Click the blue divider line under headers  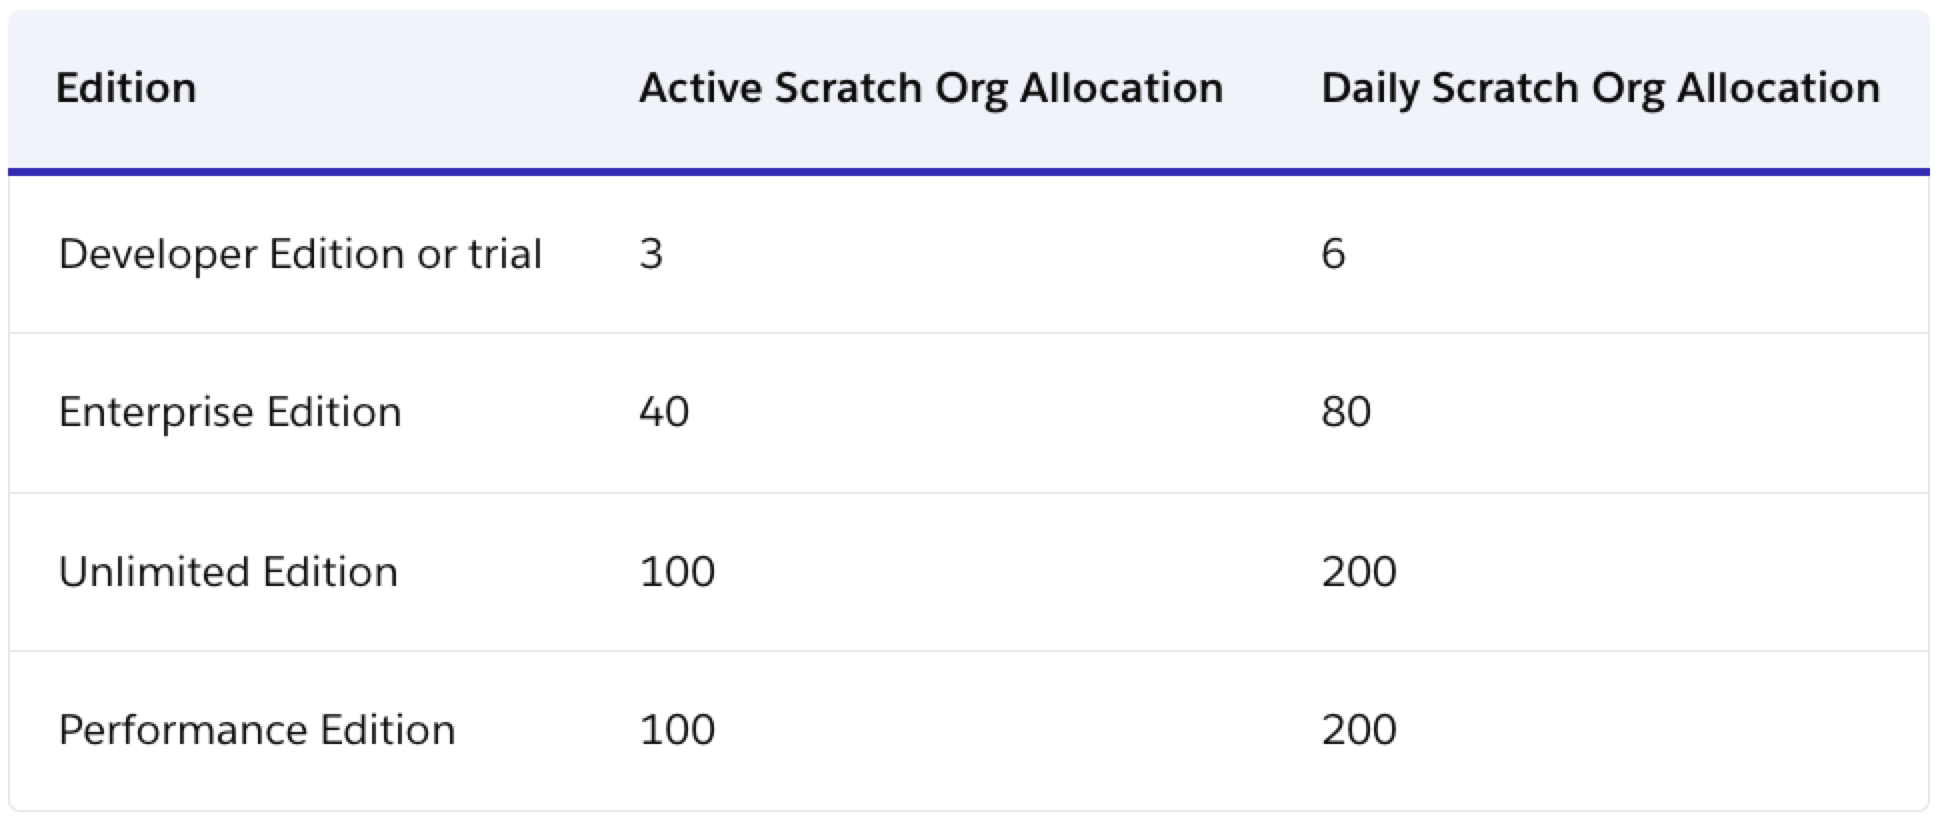[968, 172]
